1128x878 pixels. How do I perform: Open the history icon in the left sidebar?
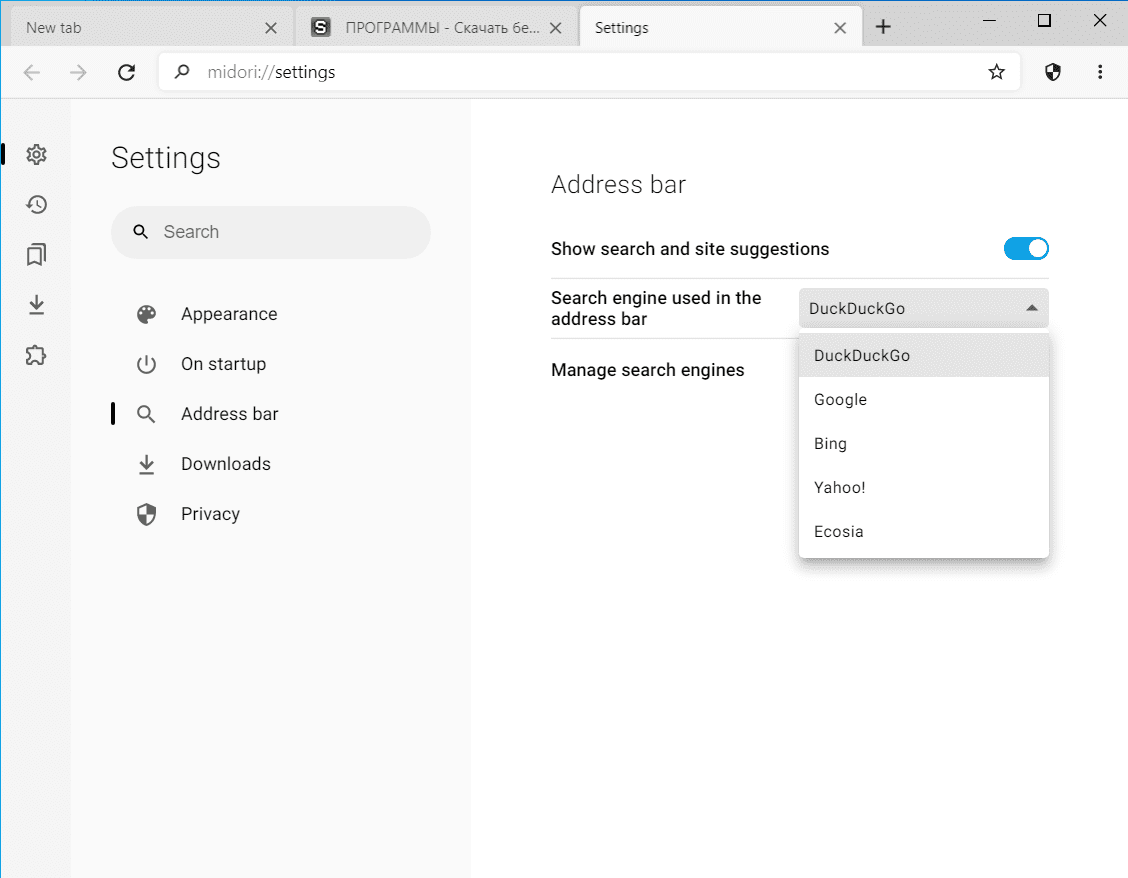37,205
